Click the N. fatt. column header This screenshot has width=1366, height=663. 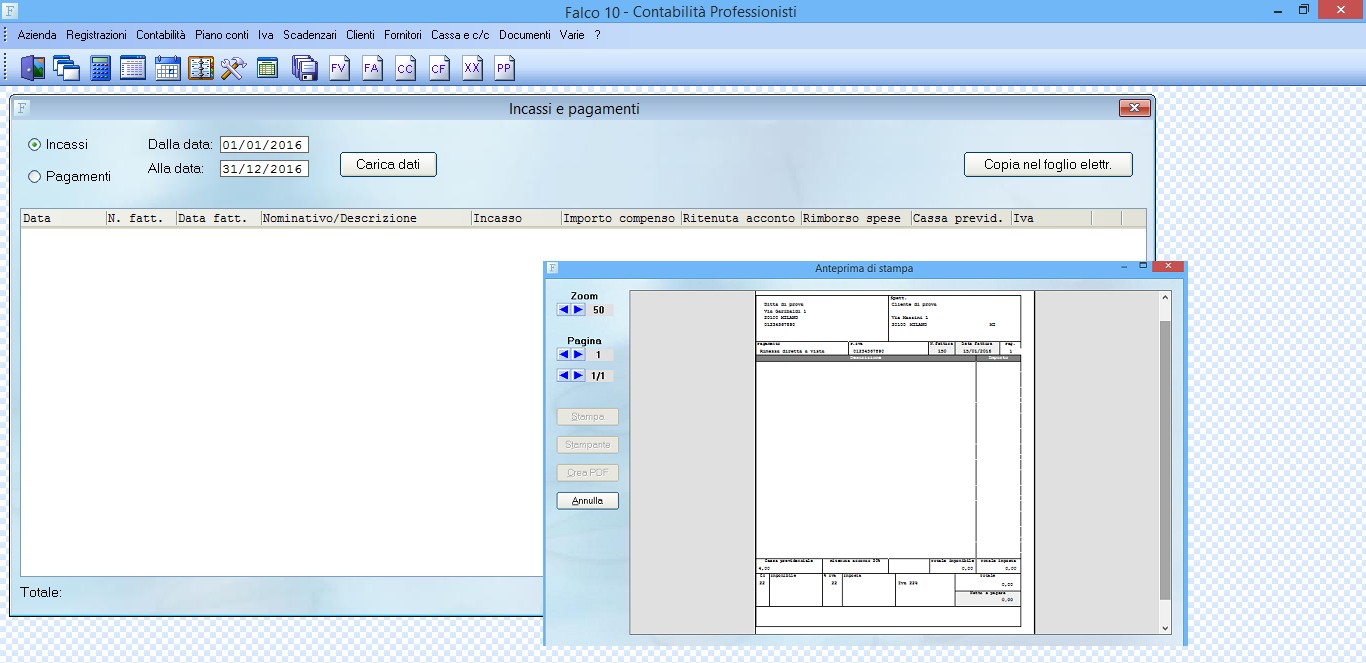141,218
